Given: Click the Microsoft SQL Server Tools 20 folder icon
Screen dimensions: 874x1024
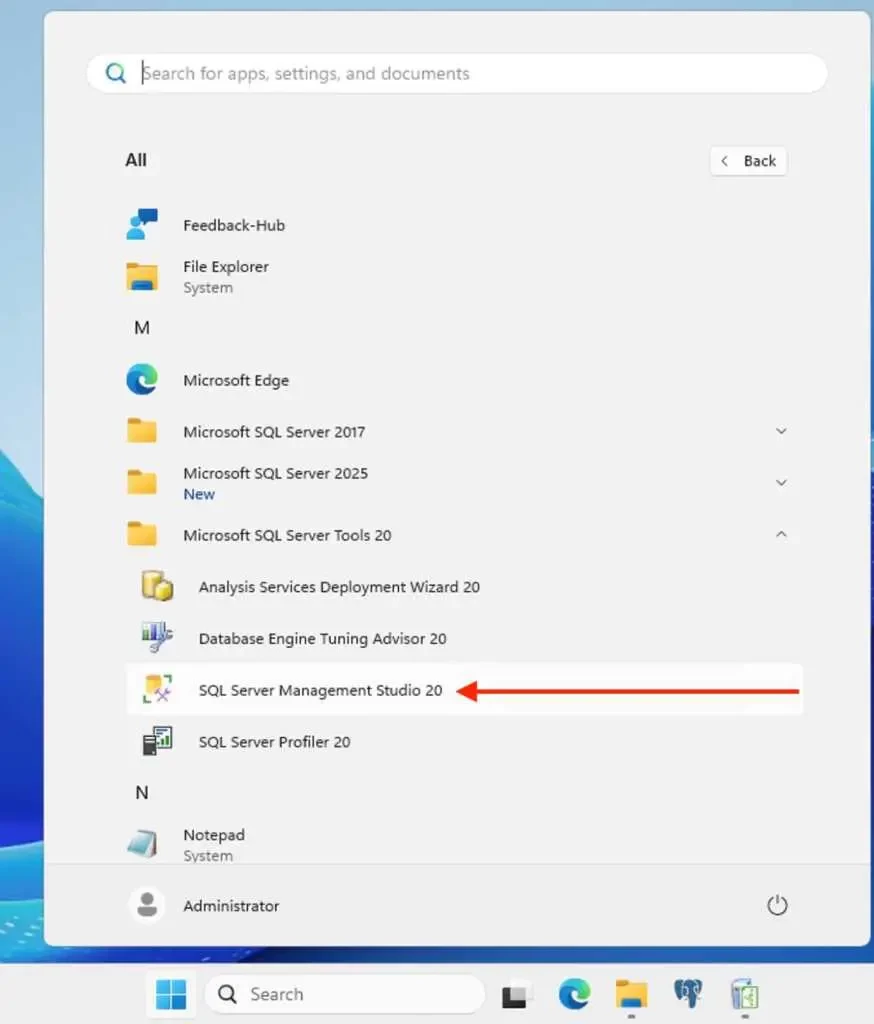Looking at the screenshot, I should click(142, 534).
